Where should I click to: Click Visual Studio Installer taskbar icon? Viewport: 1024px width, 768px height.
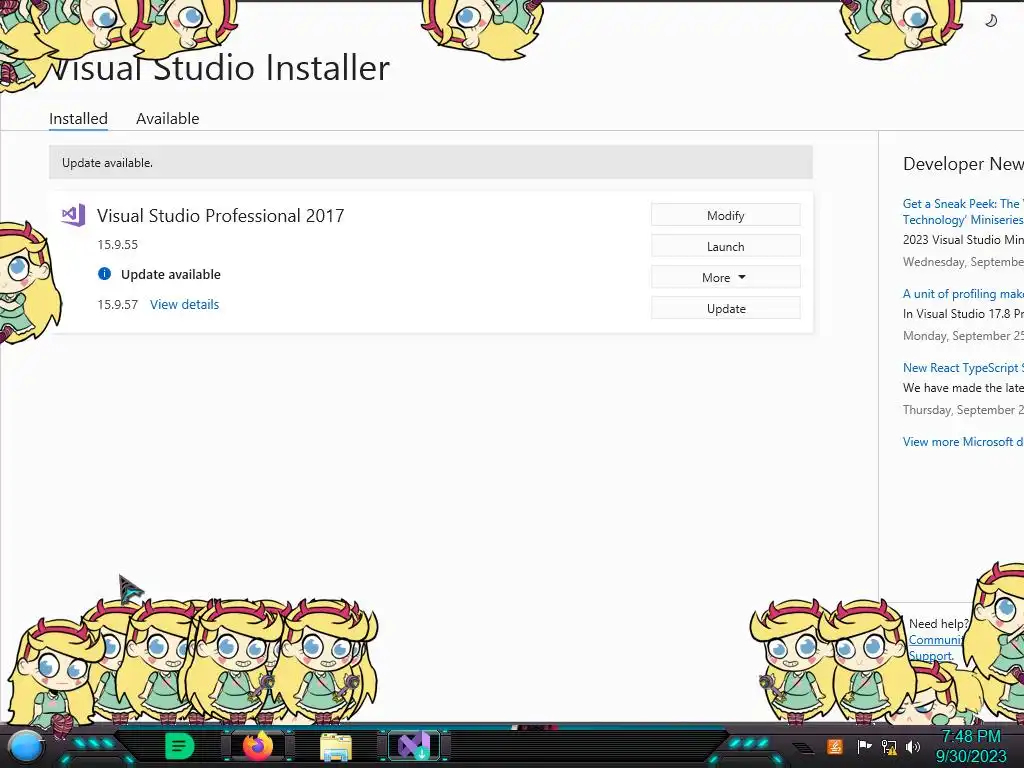tap(414, 746)
